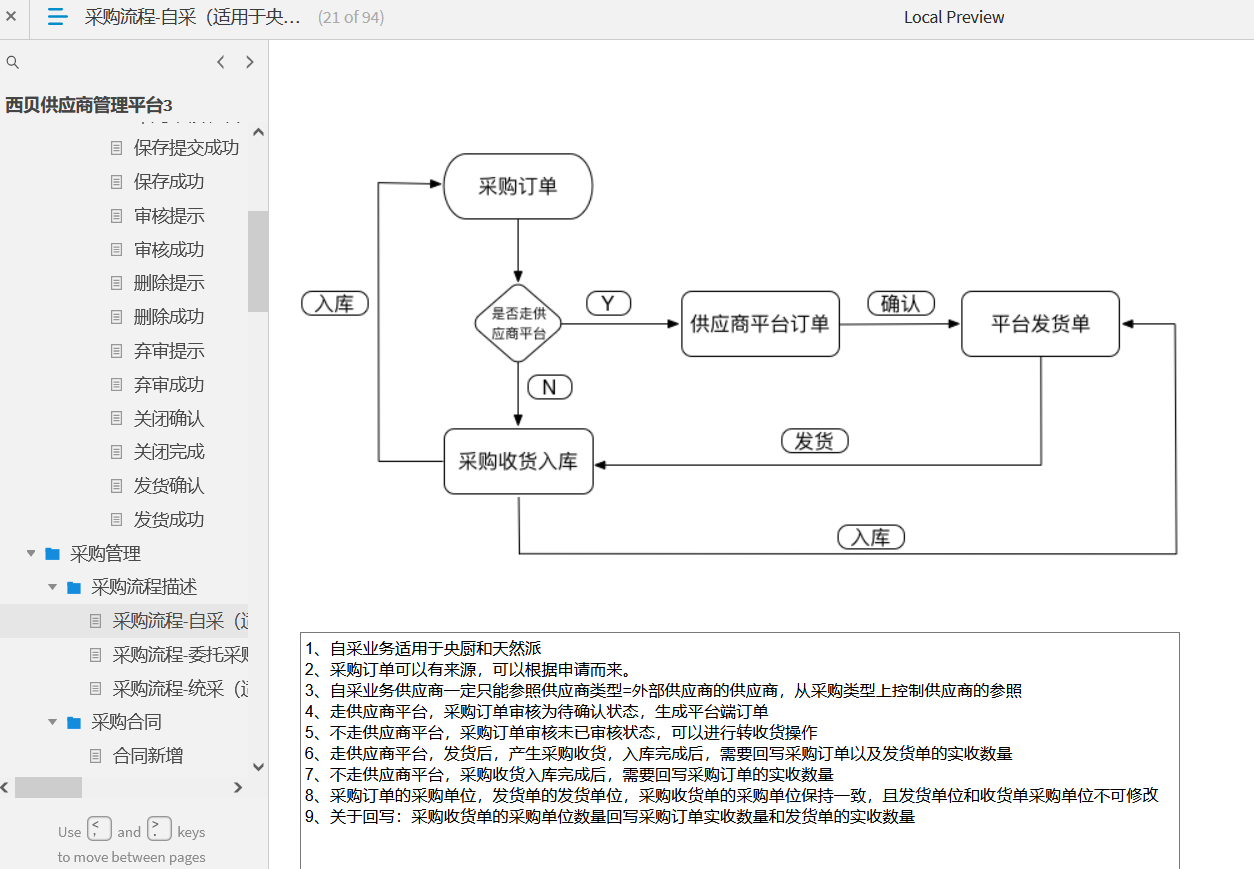Click the blue folder icon for 采购流程描述
The height and width of the screenshot is (869, 1254).
(x=74, y=587)
